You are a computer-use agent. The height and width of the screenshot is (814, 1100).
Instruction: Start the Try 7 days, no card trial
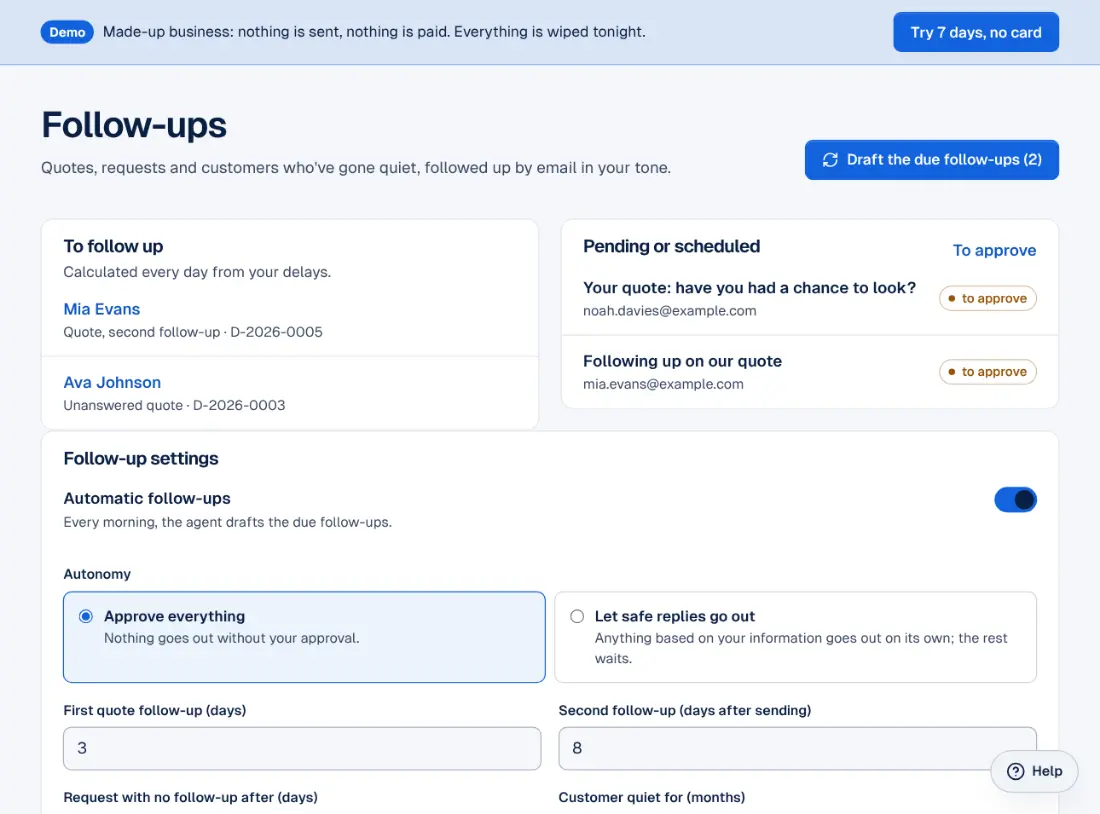point(976,32)
